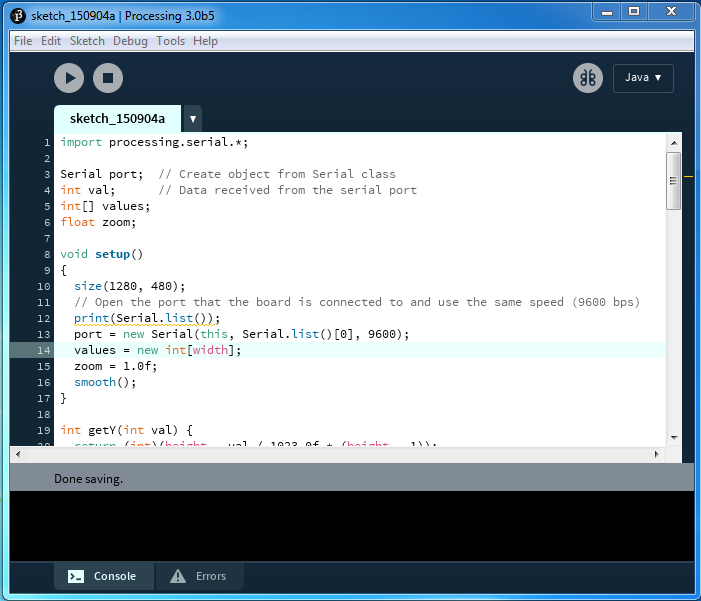Open the Tools menu
The image size is (701, 601).
[170, 41]
